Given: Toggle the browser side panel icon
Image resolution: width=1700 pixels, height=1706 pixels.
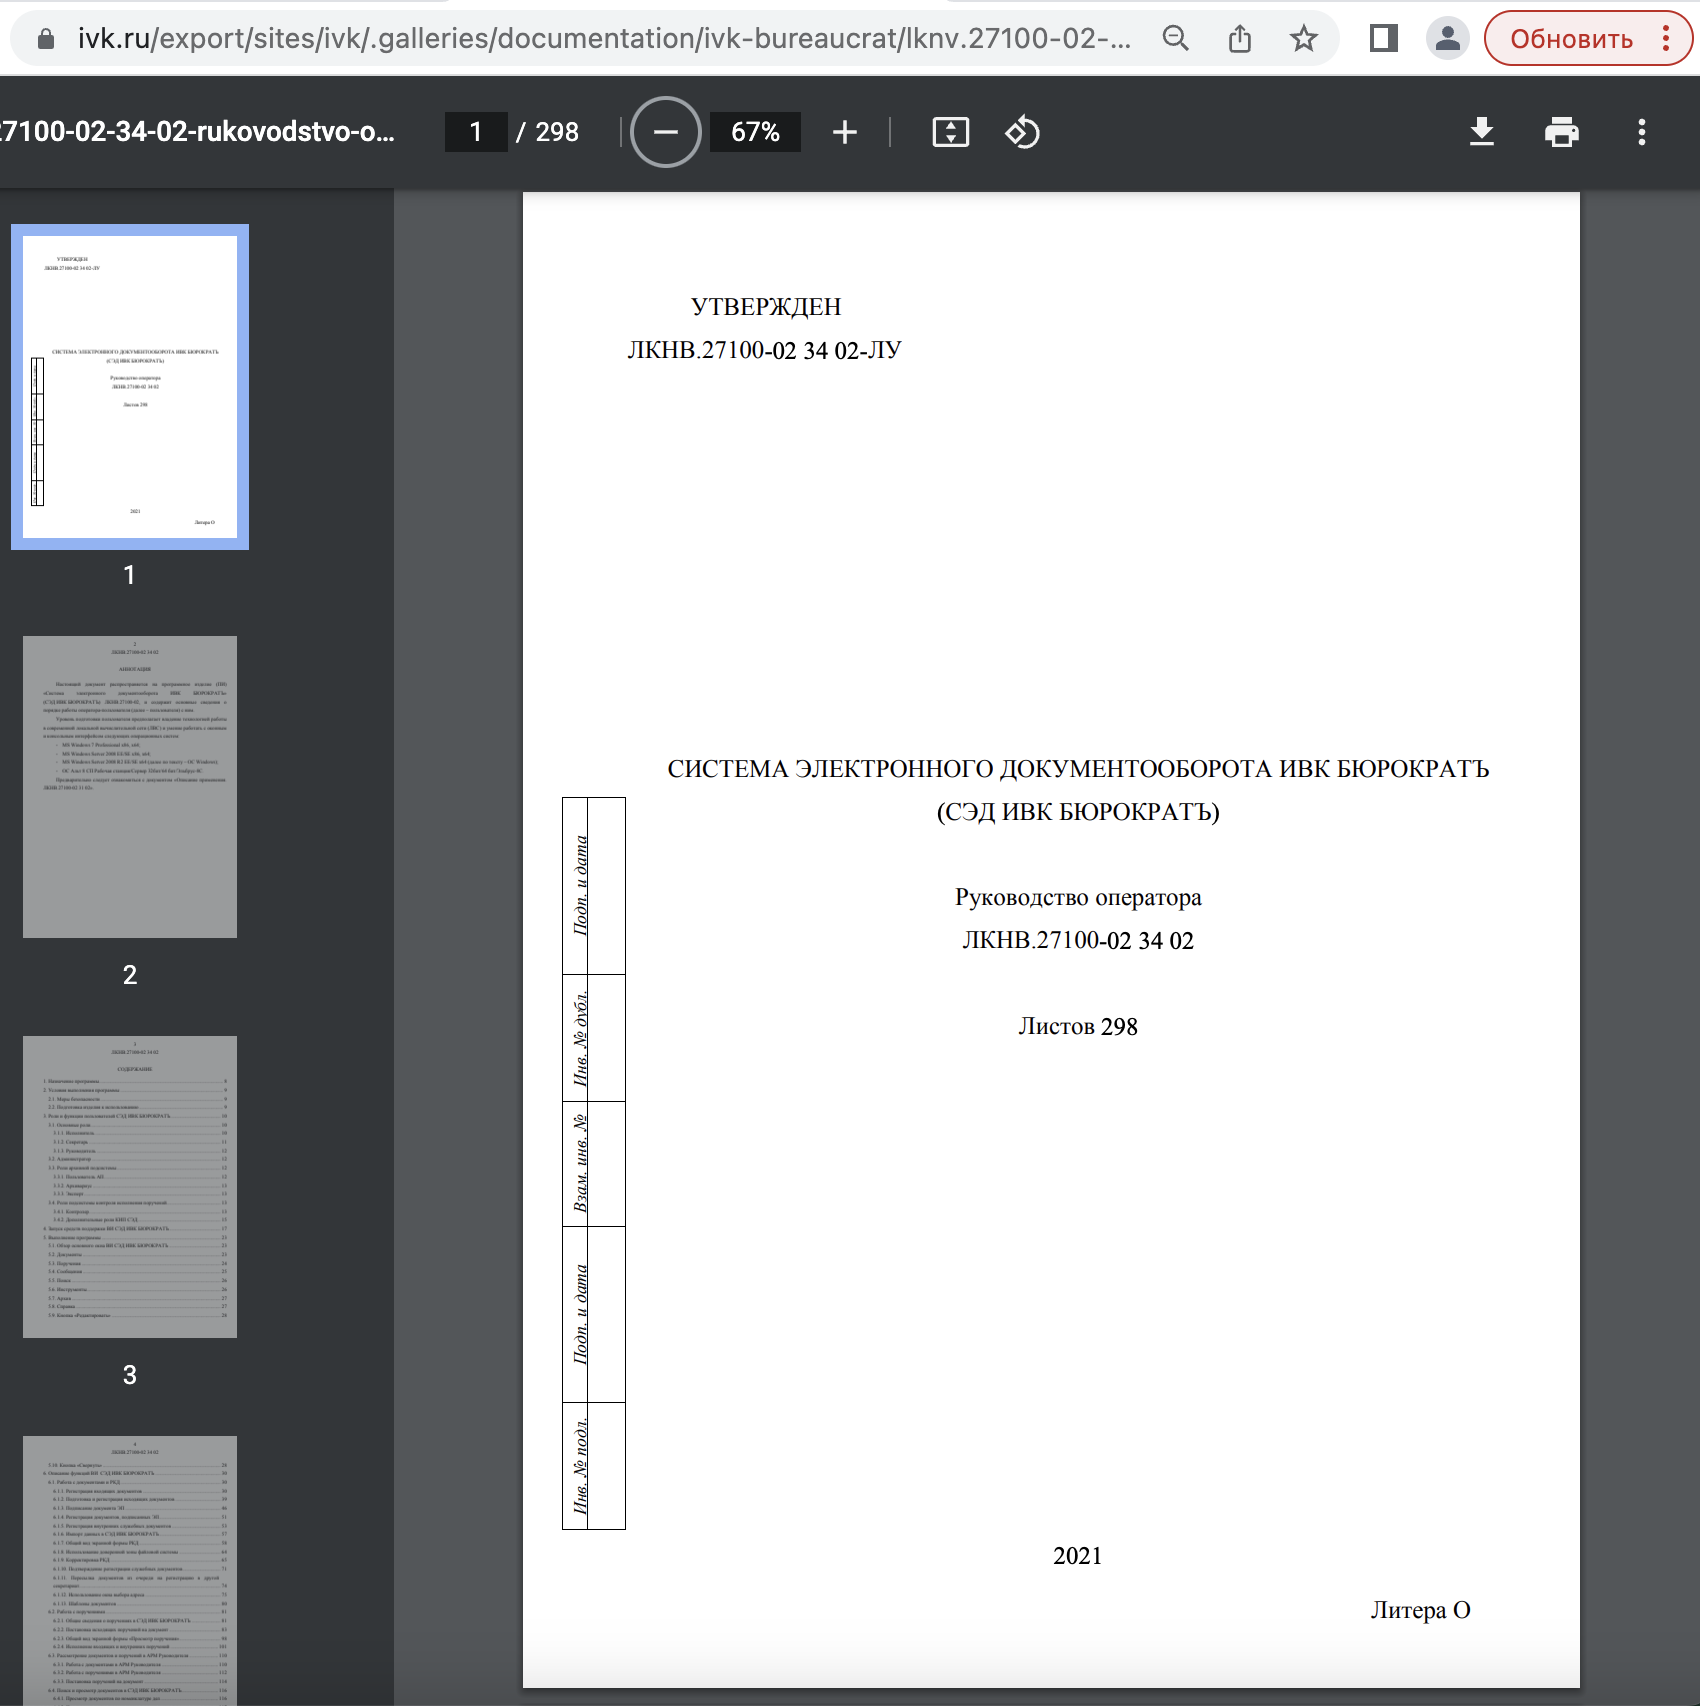Looking at the screenshot, I should (x=1384, y=39).
